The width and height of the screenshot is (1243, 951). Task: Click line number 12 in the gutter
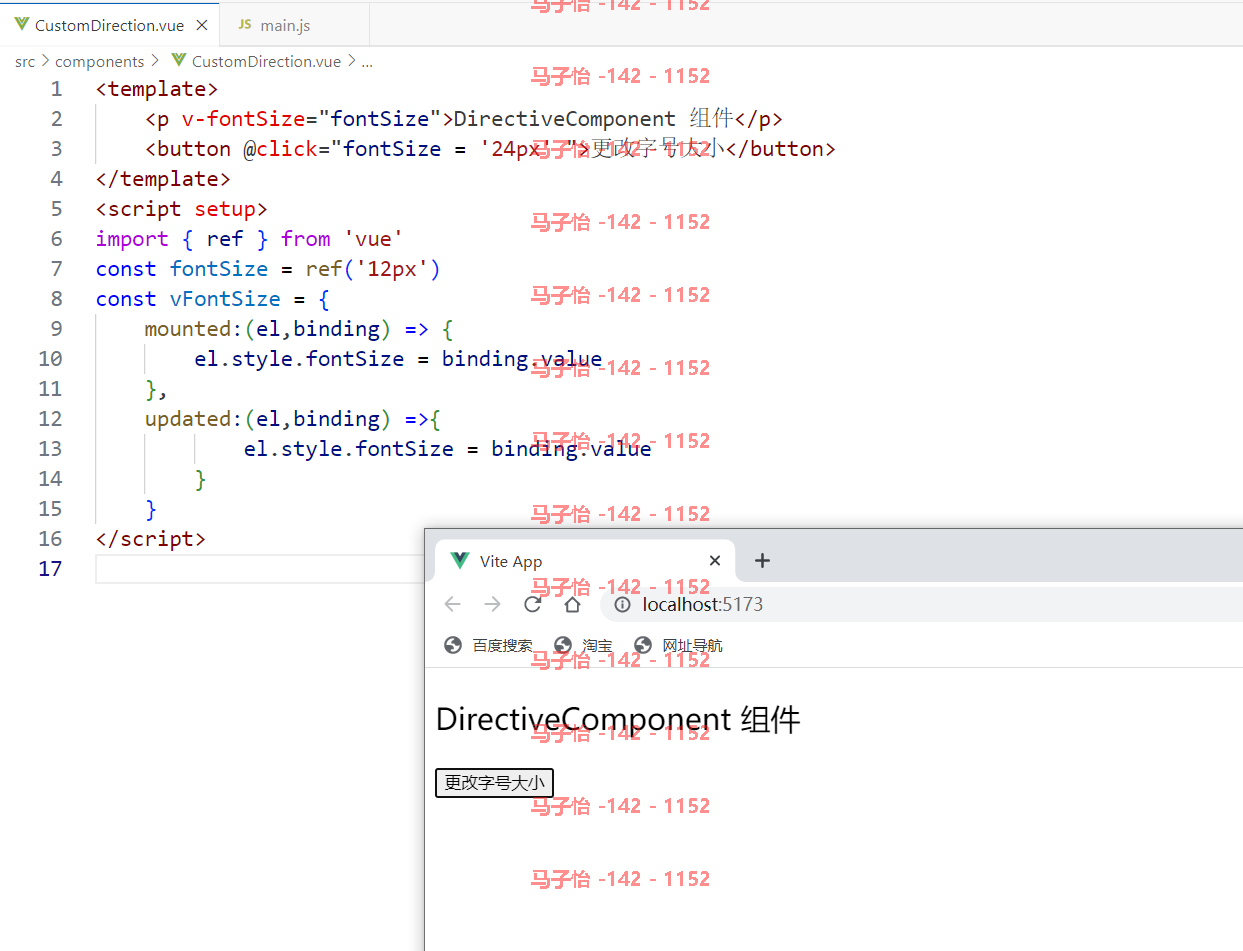pos(50,419)
